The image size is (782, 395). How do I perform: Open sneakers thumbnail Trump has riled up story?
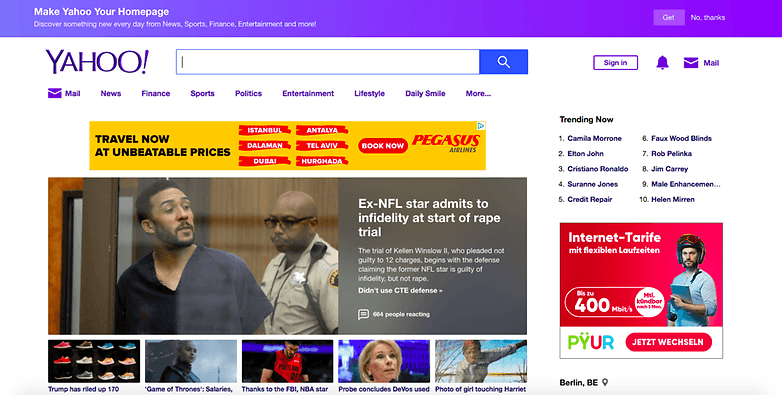[x=94, y=362]
